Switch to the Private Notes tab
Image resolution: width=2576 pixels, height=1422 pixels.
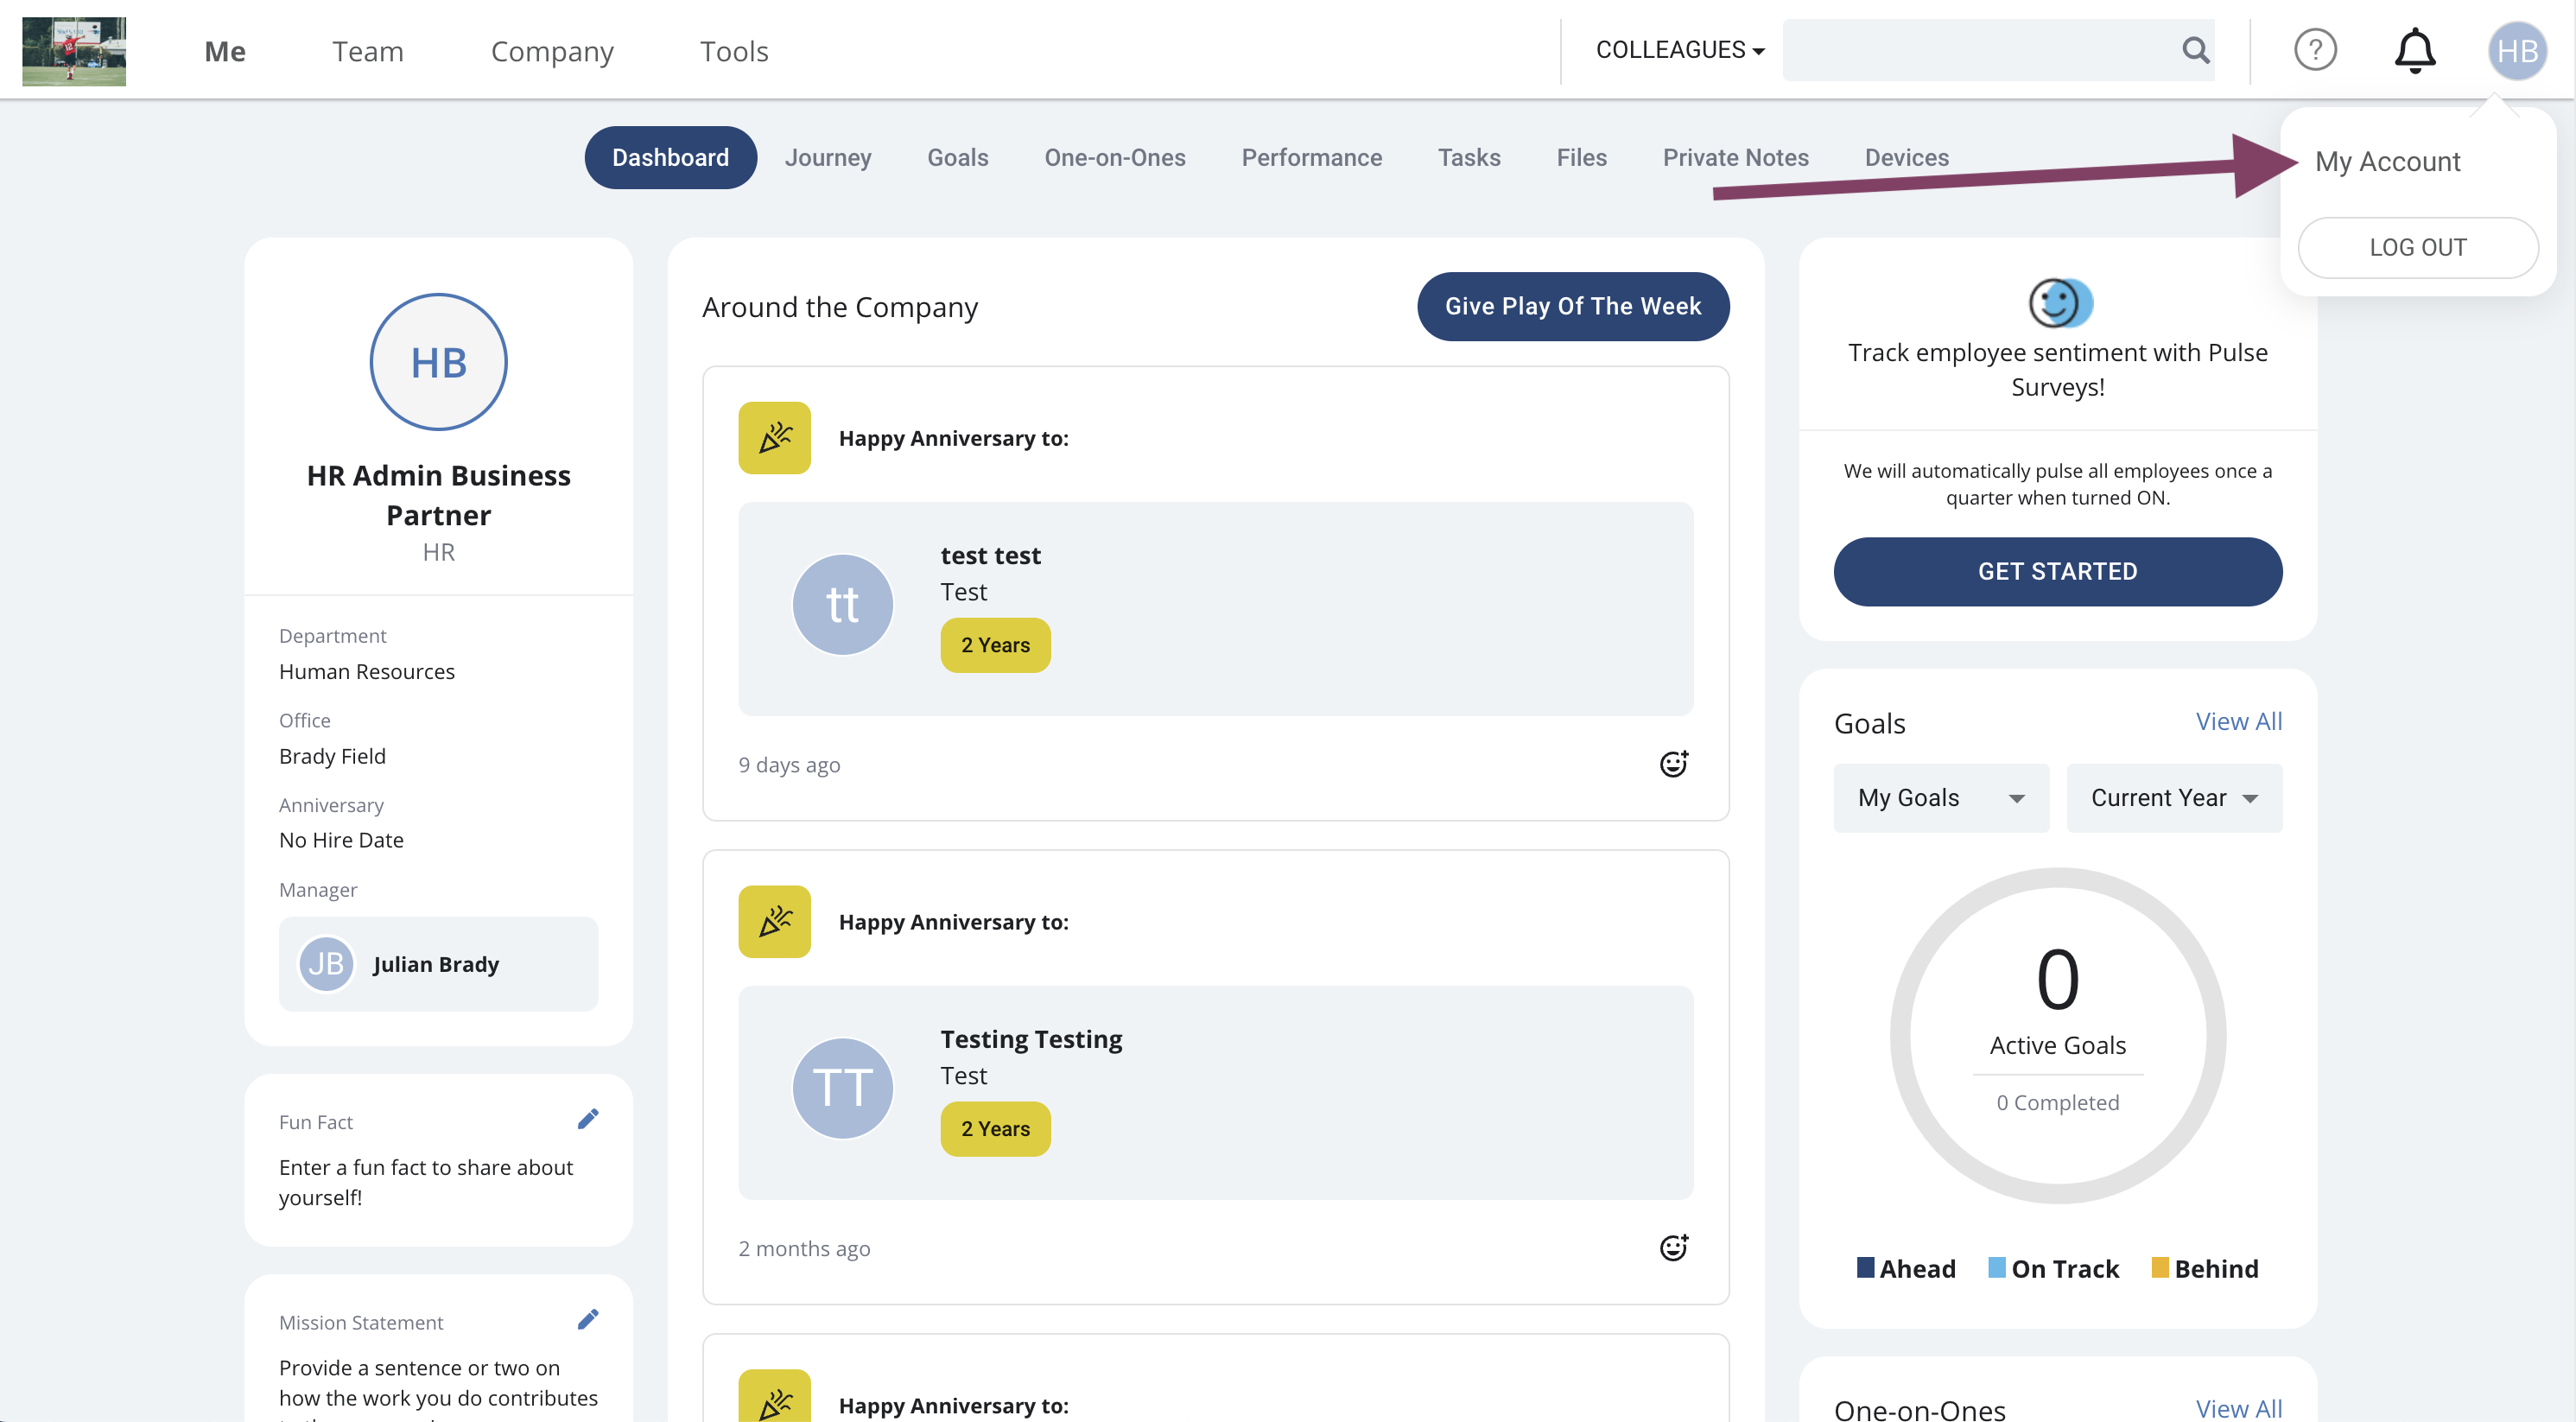[x=1735, y=157]
